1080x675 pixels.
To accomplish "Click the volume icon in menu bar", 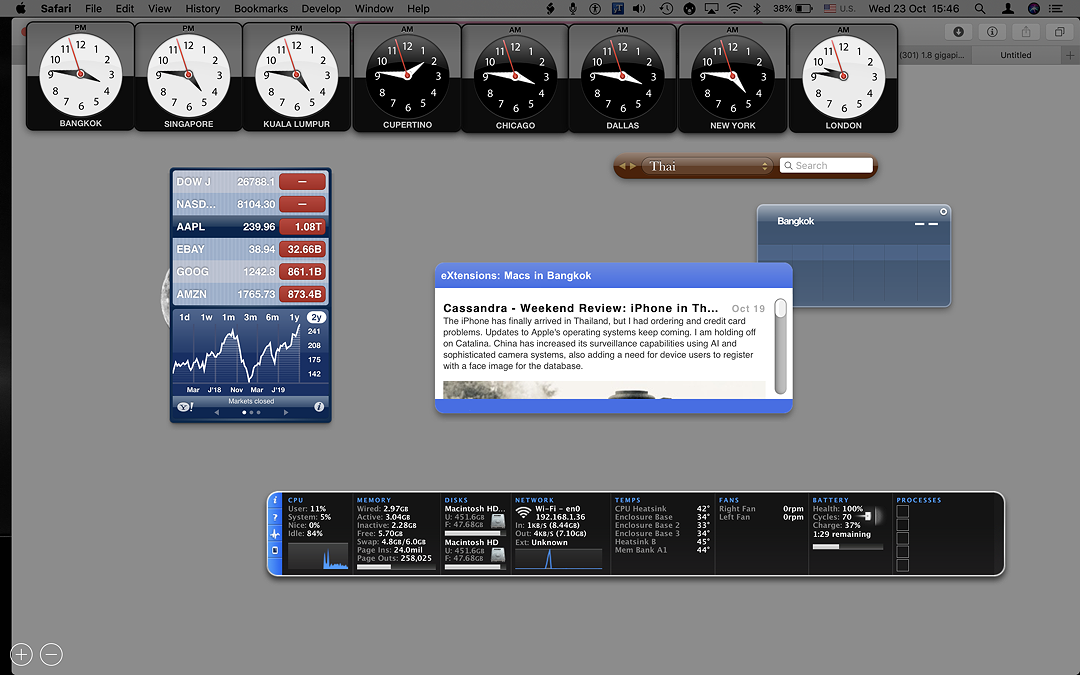I will click(x=639, y=8).
